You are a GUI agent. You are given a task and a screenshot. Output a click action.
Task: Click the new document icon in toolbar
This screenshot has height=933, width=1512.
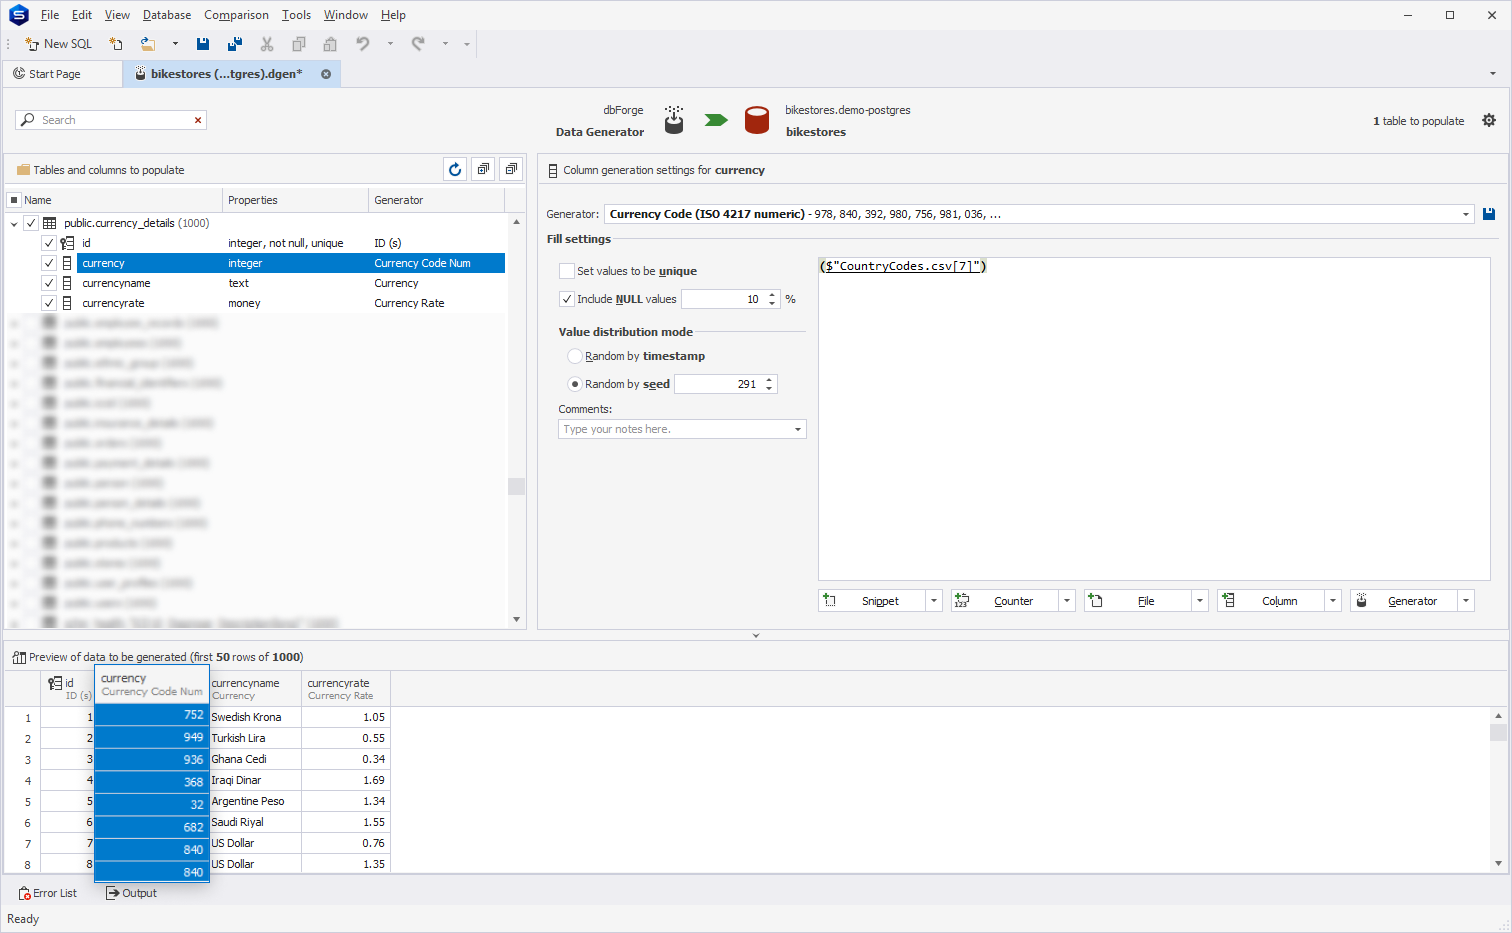click(116, 44)
